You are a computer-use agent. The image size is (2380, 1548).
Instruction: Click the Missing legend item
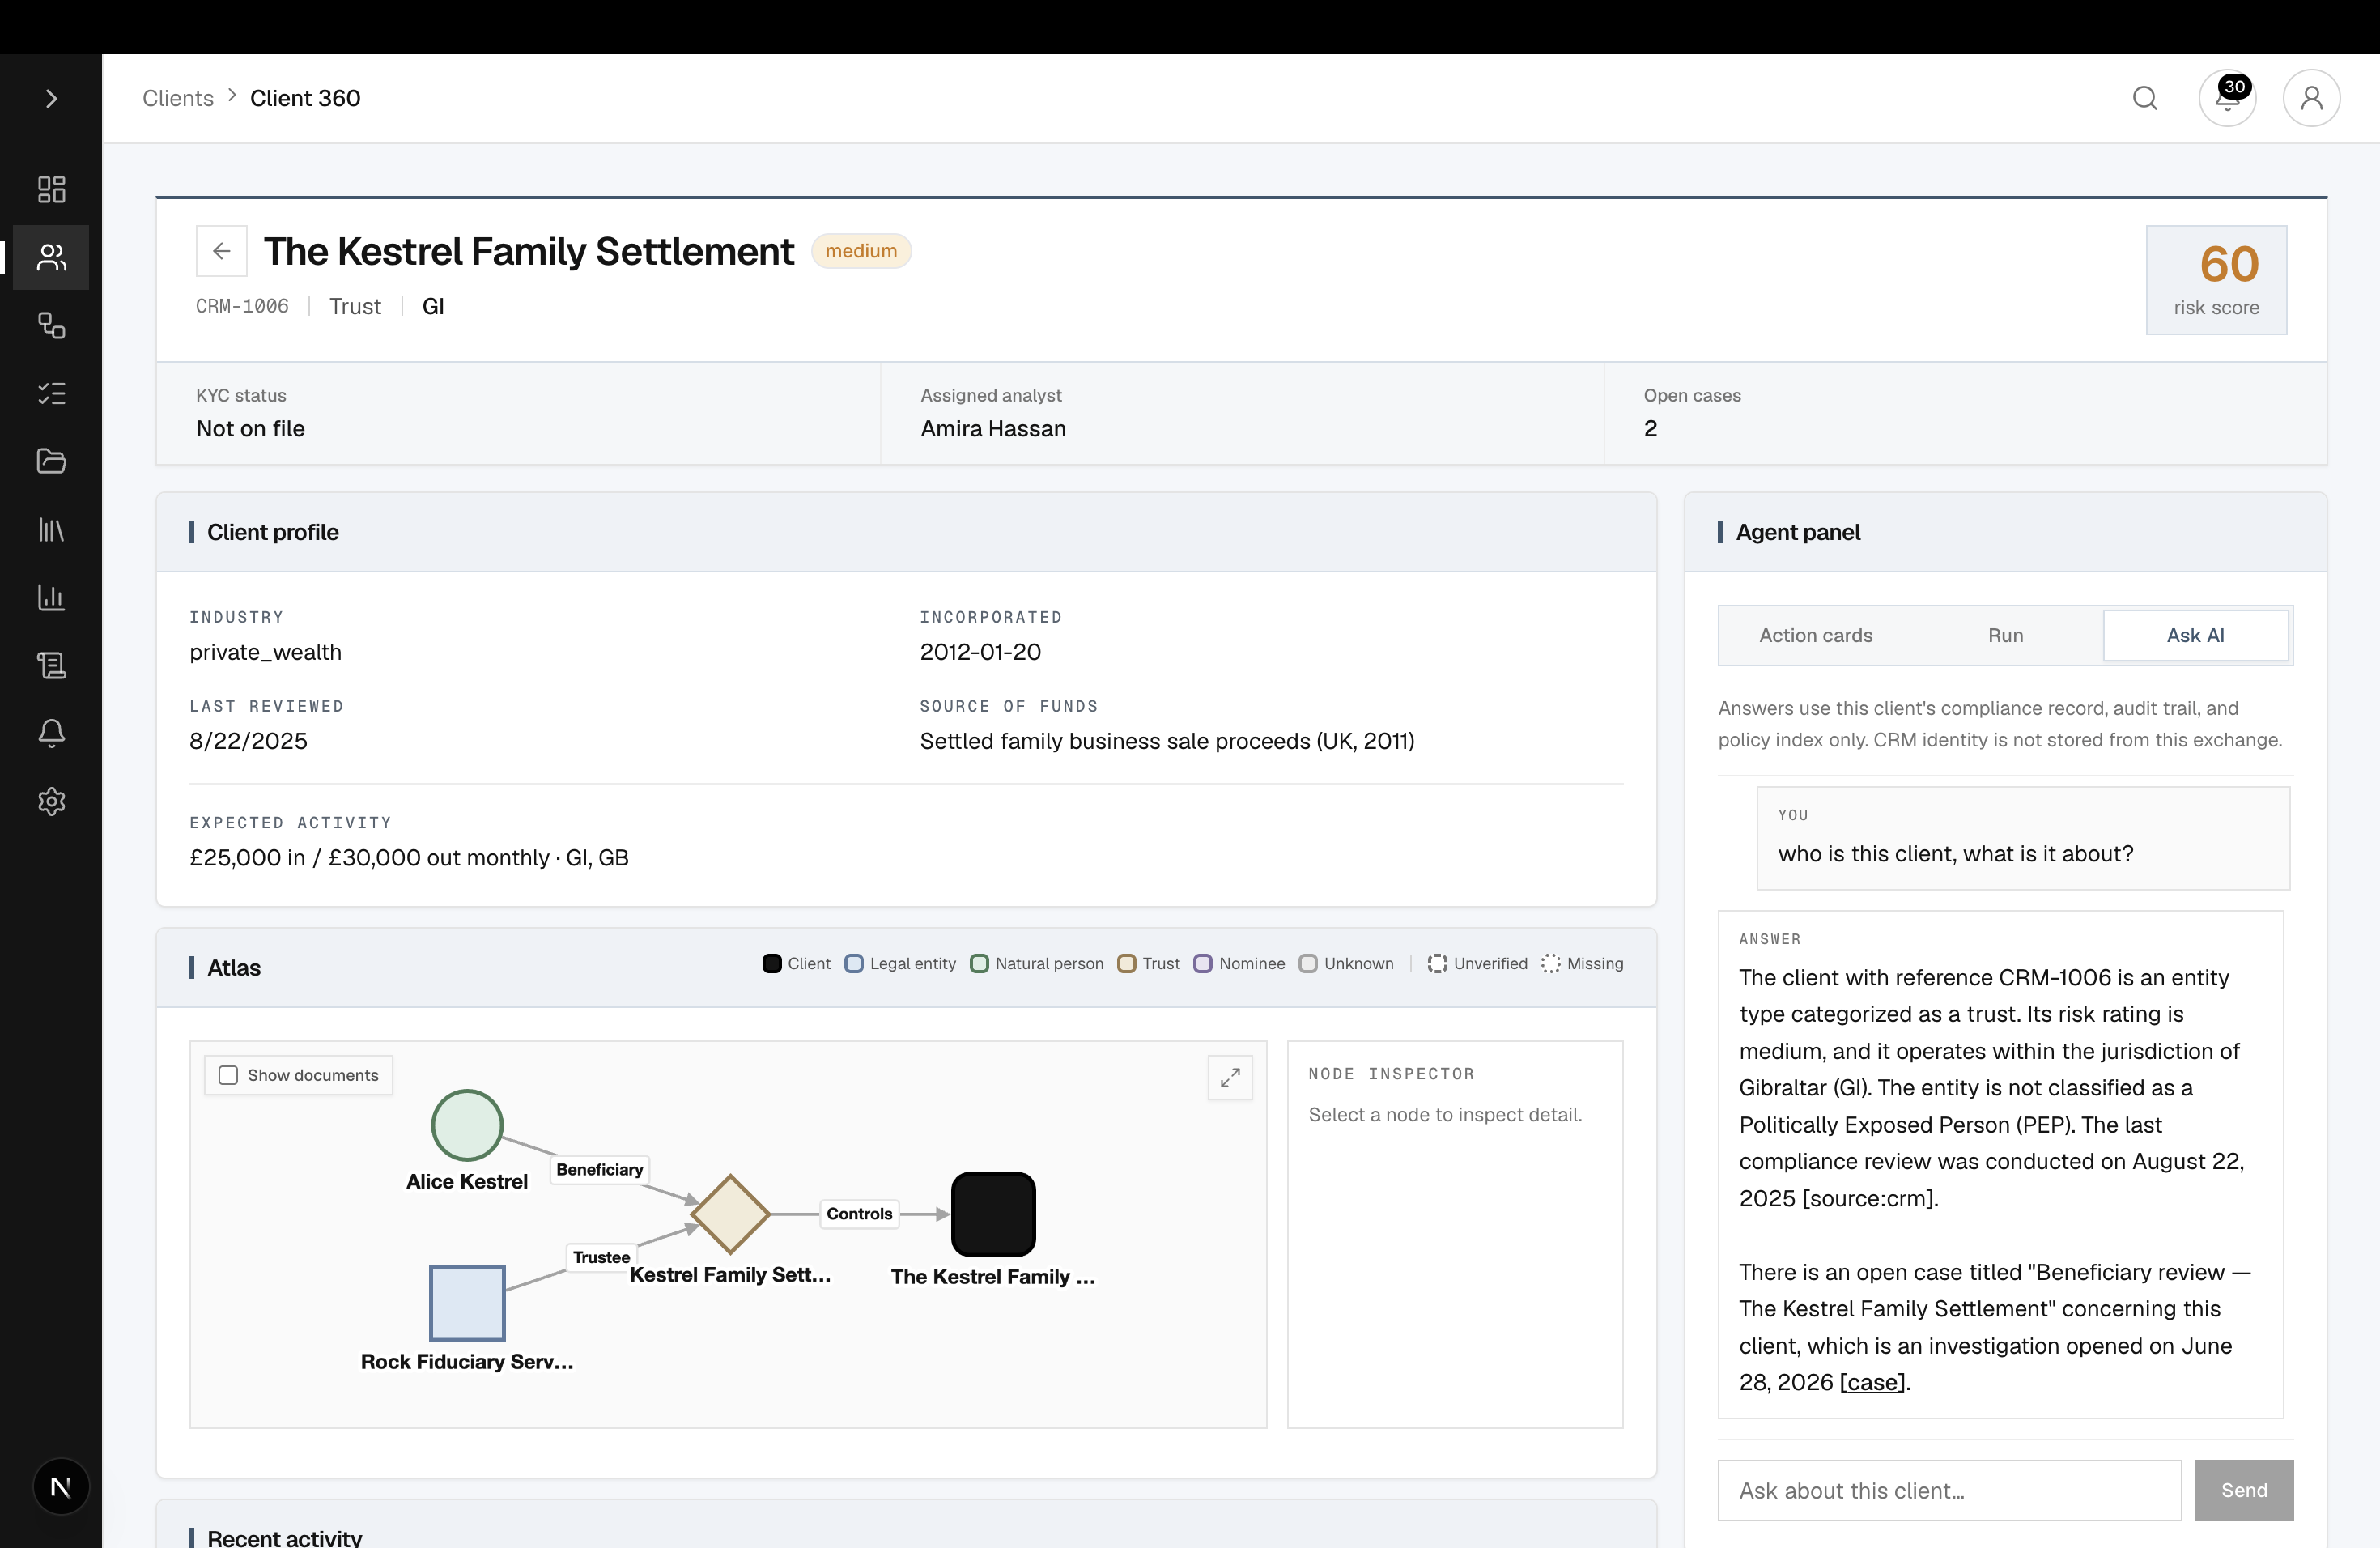(x=1582, y=963)
